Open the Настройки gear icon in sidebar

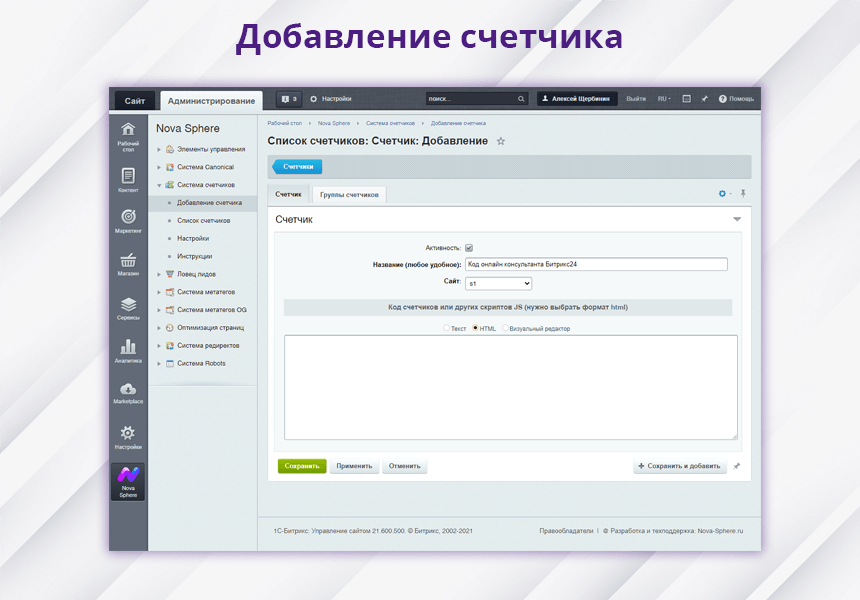(x=127, y=430)
